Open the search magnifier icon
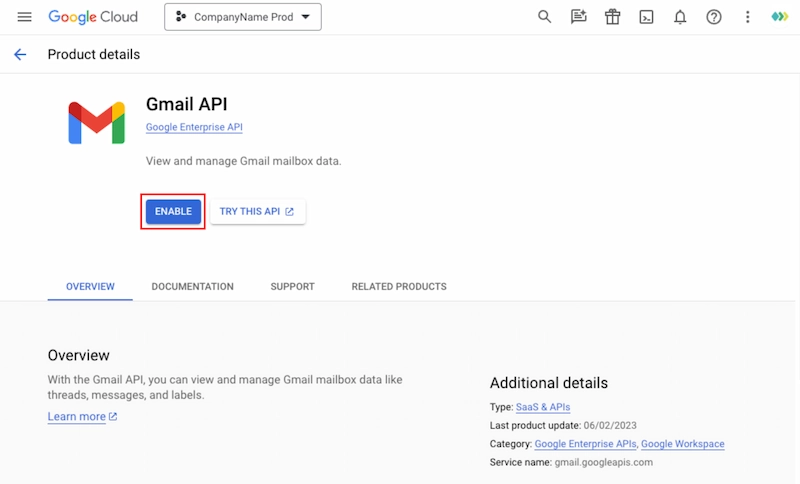Viewport: 800px width, 484px height. pyautogui.click(x=544, y=17)
